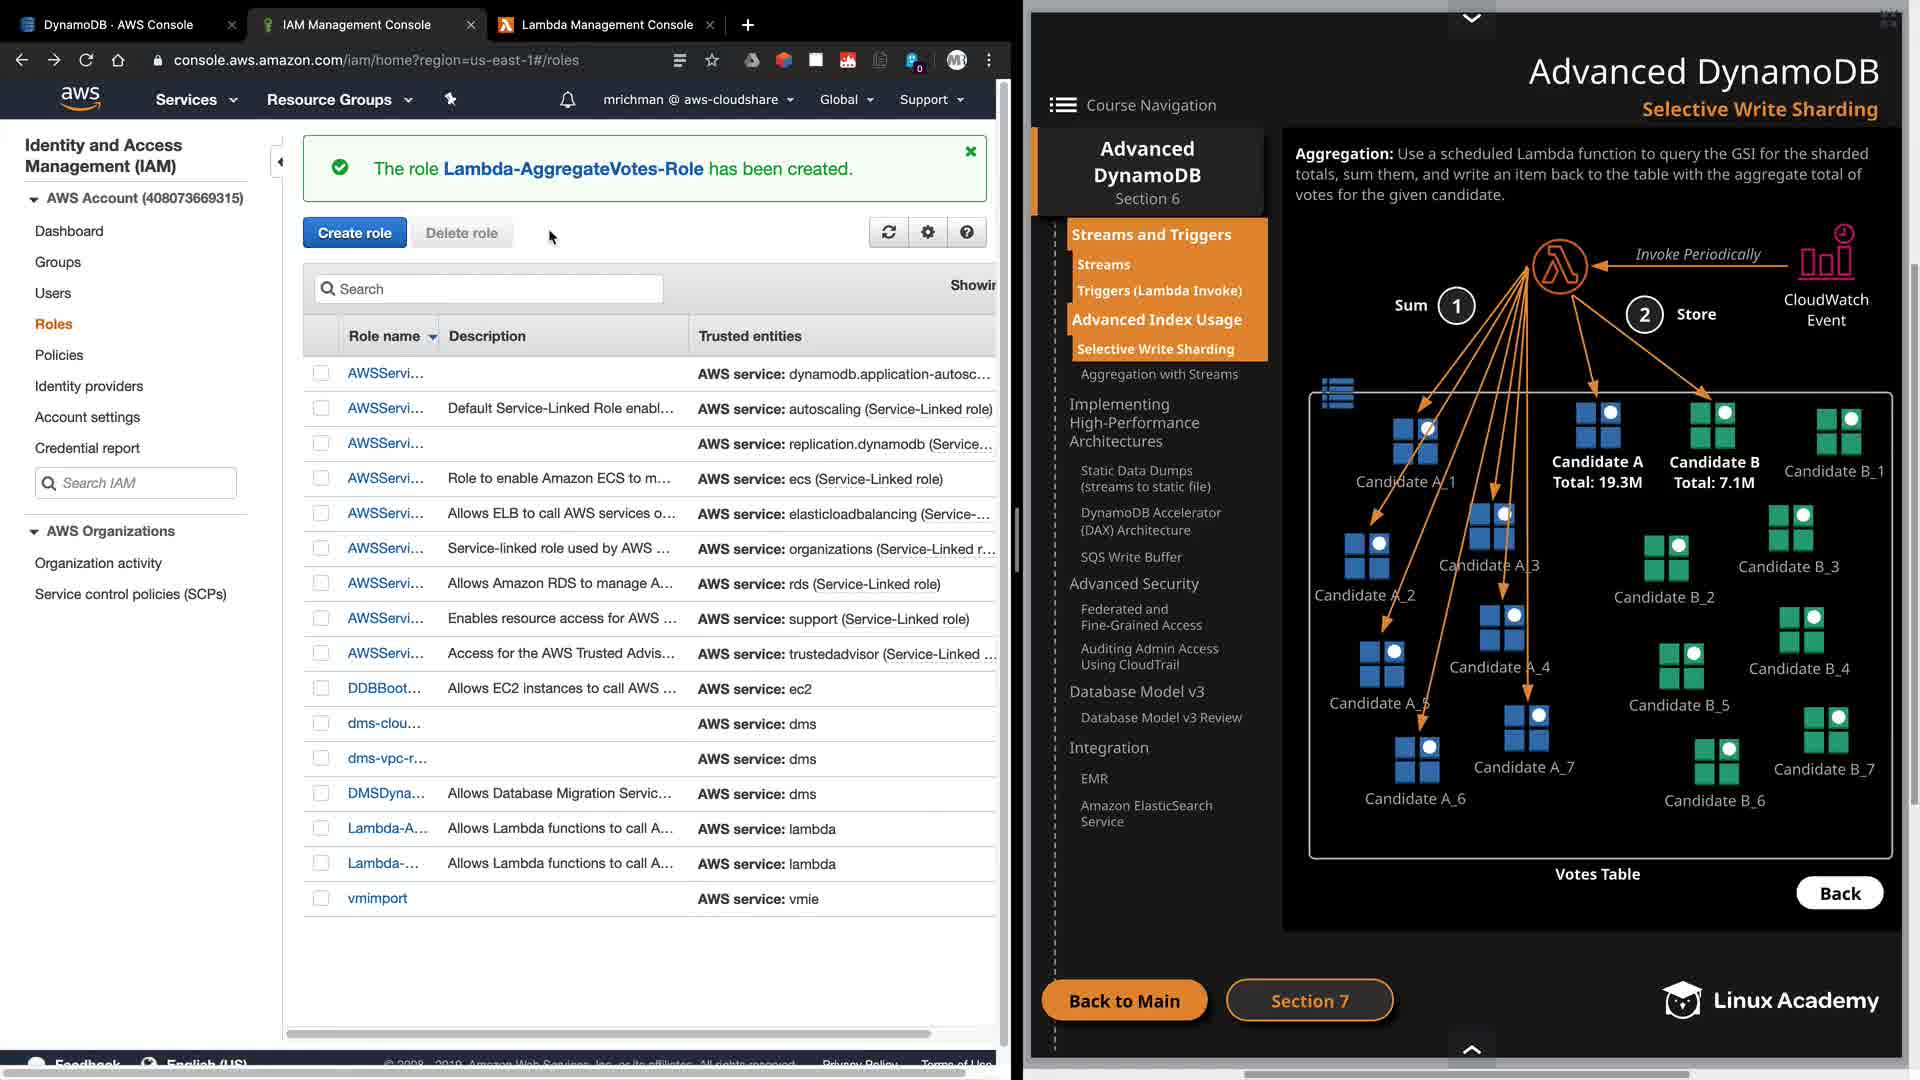Screen dimensions: 1920x1080
Task: Click the Create role button
Action: tap(354, 233)
